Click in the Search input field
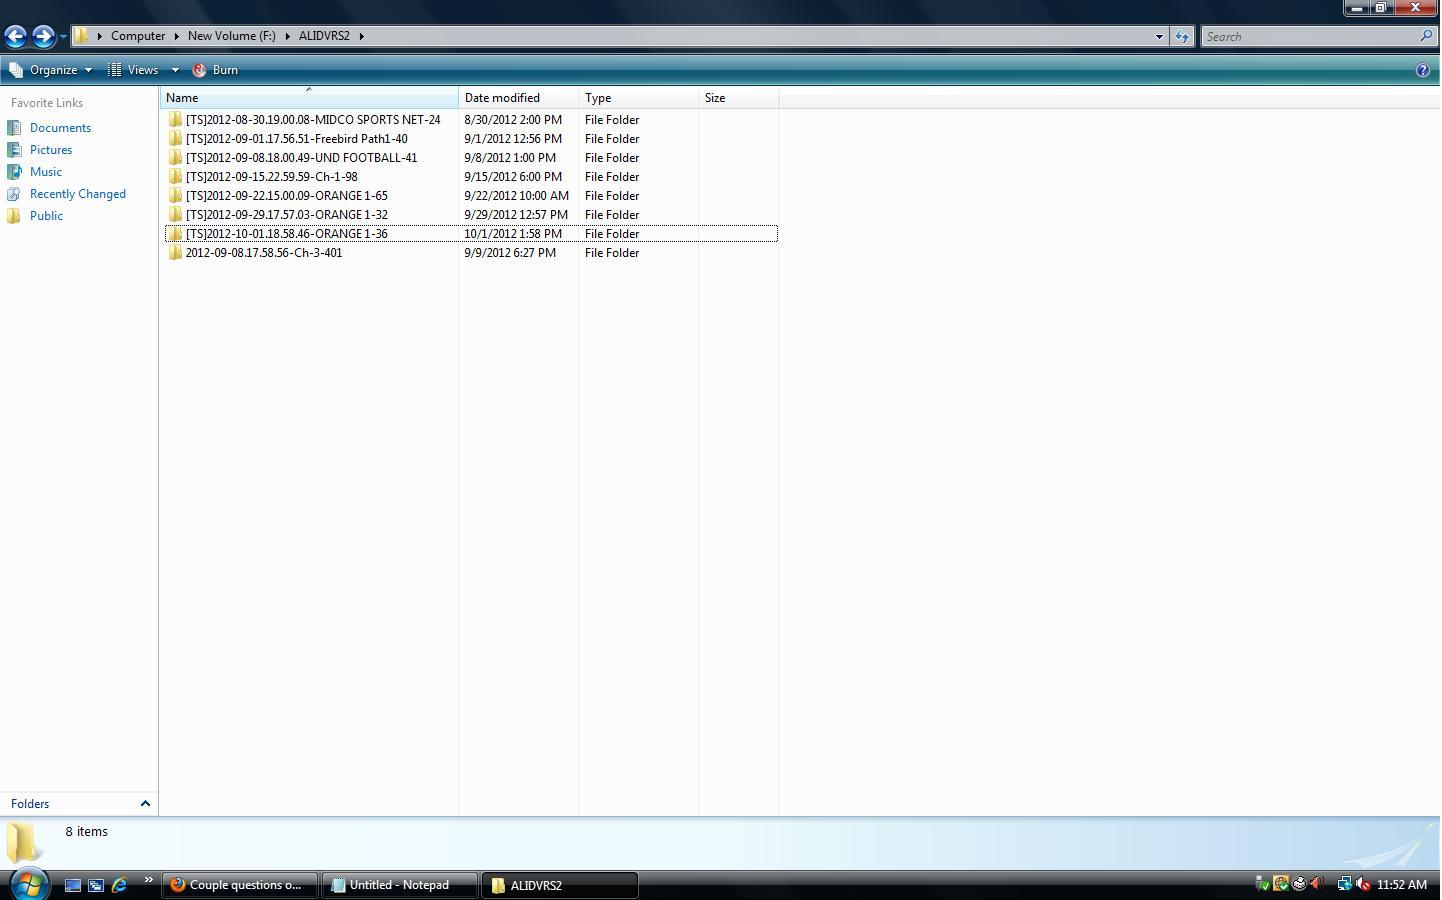The height and width of the screenshot is (900, 1442). 1310,36
